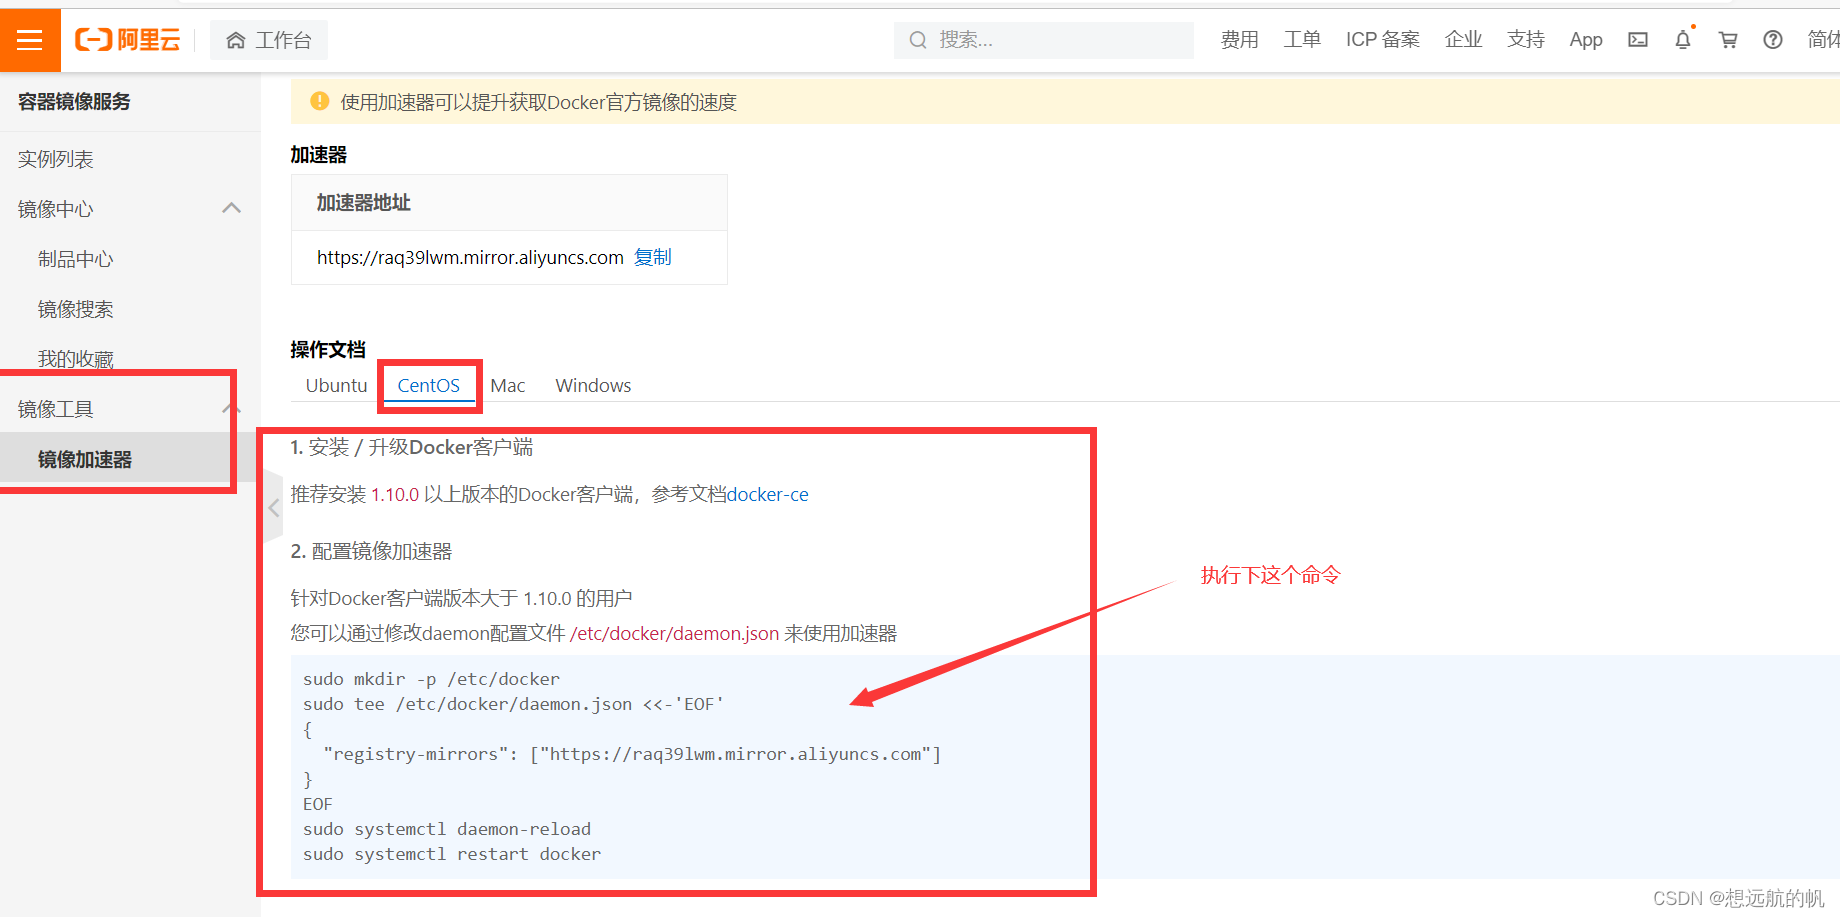
Task: Click 'sudo systemctl daemon-reload' line
Action: [447, 829]
